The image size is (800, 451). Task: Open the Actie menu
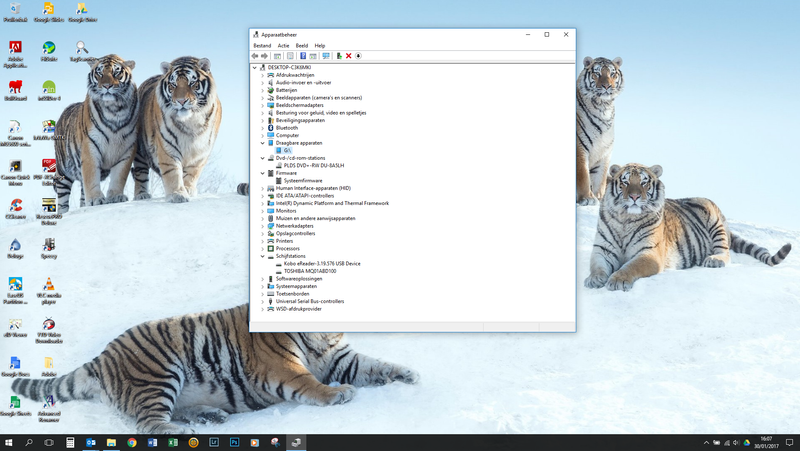(283, 46)
